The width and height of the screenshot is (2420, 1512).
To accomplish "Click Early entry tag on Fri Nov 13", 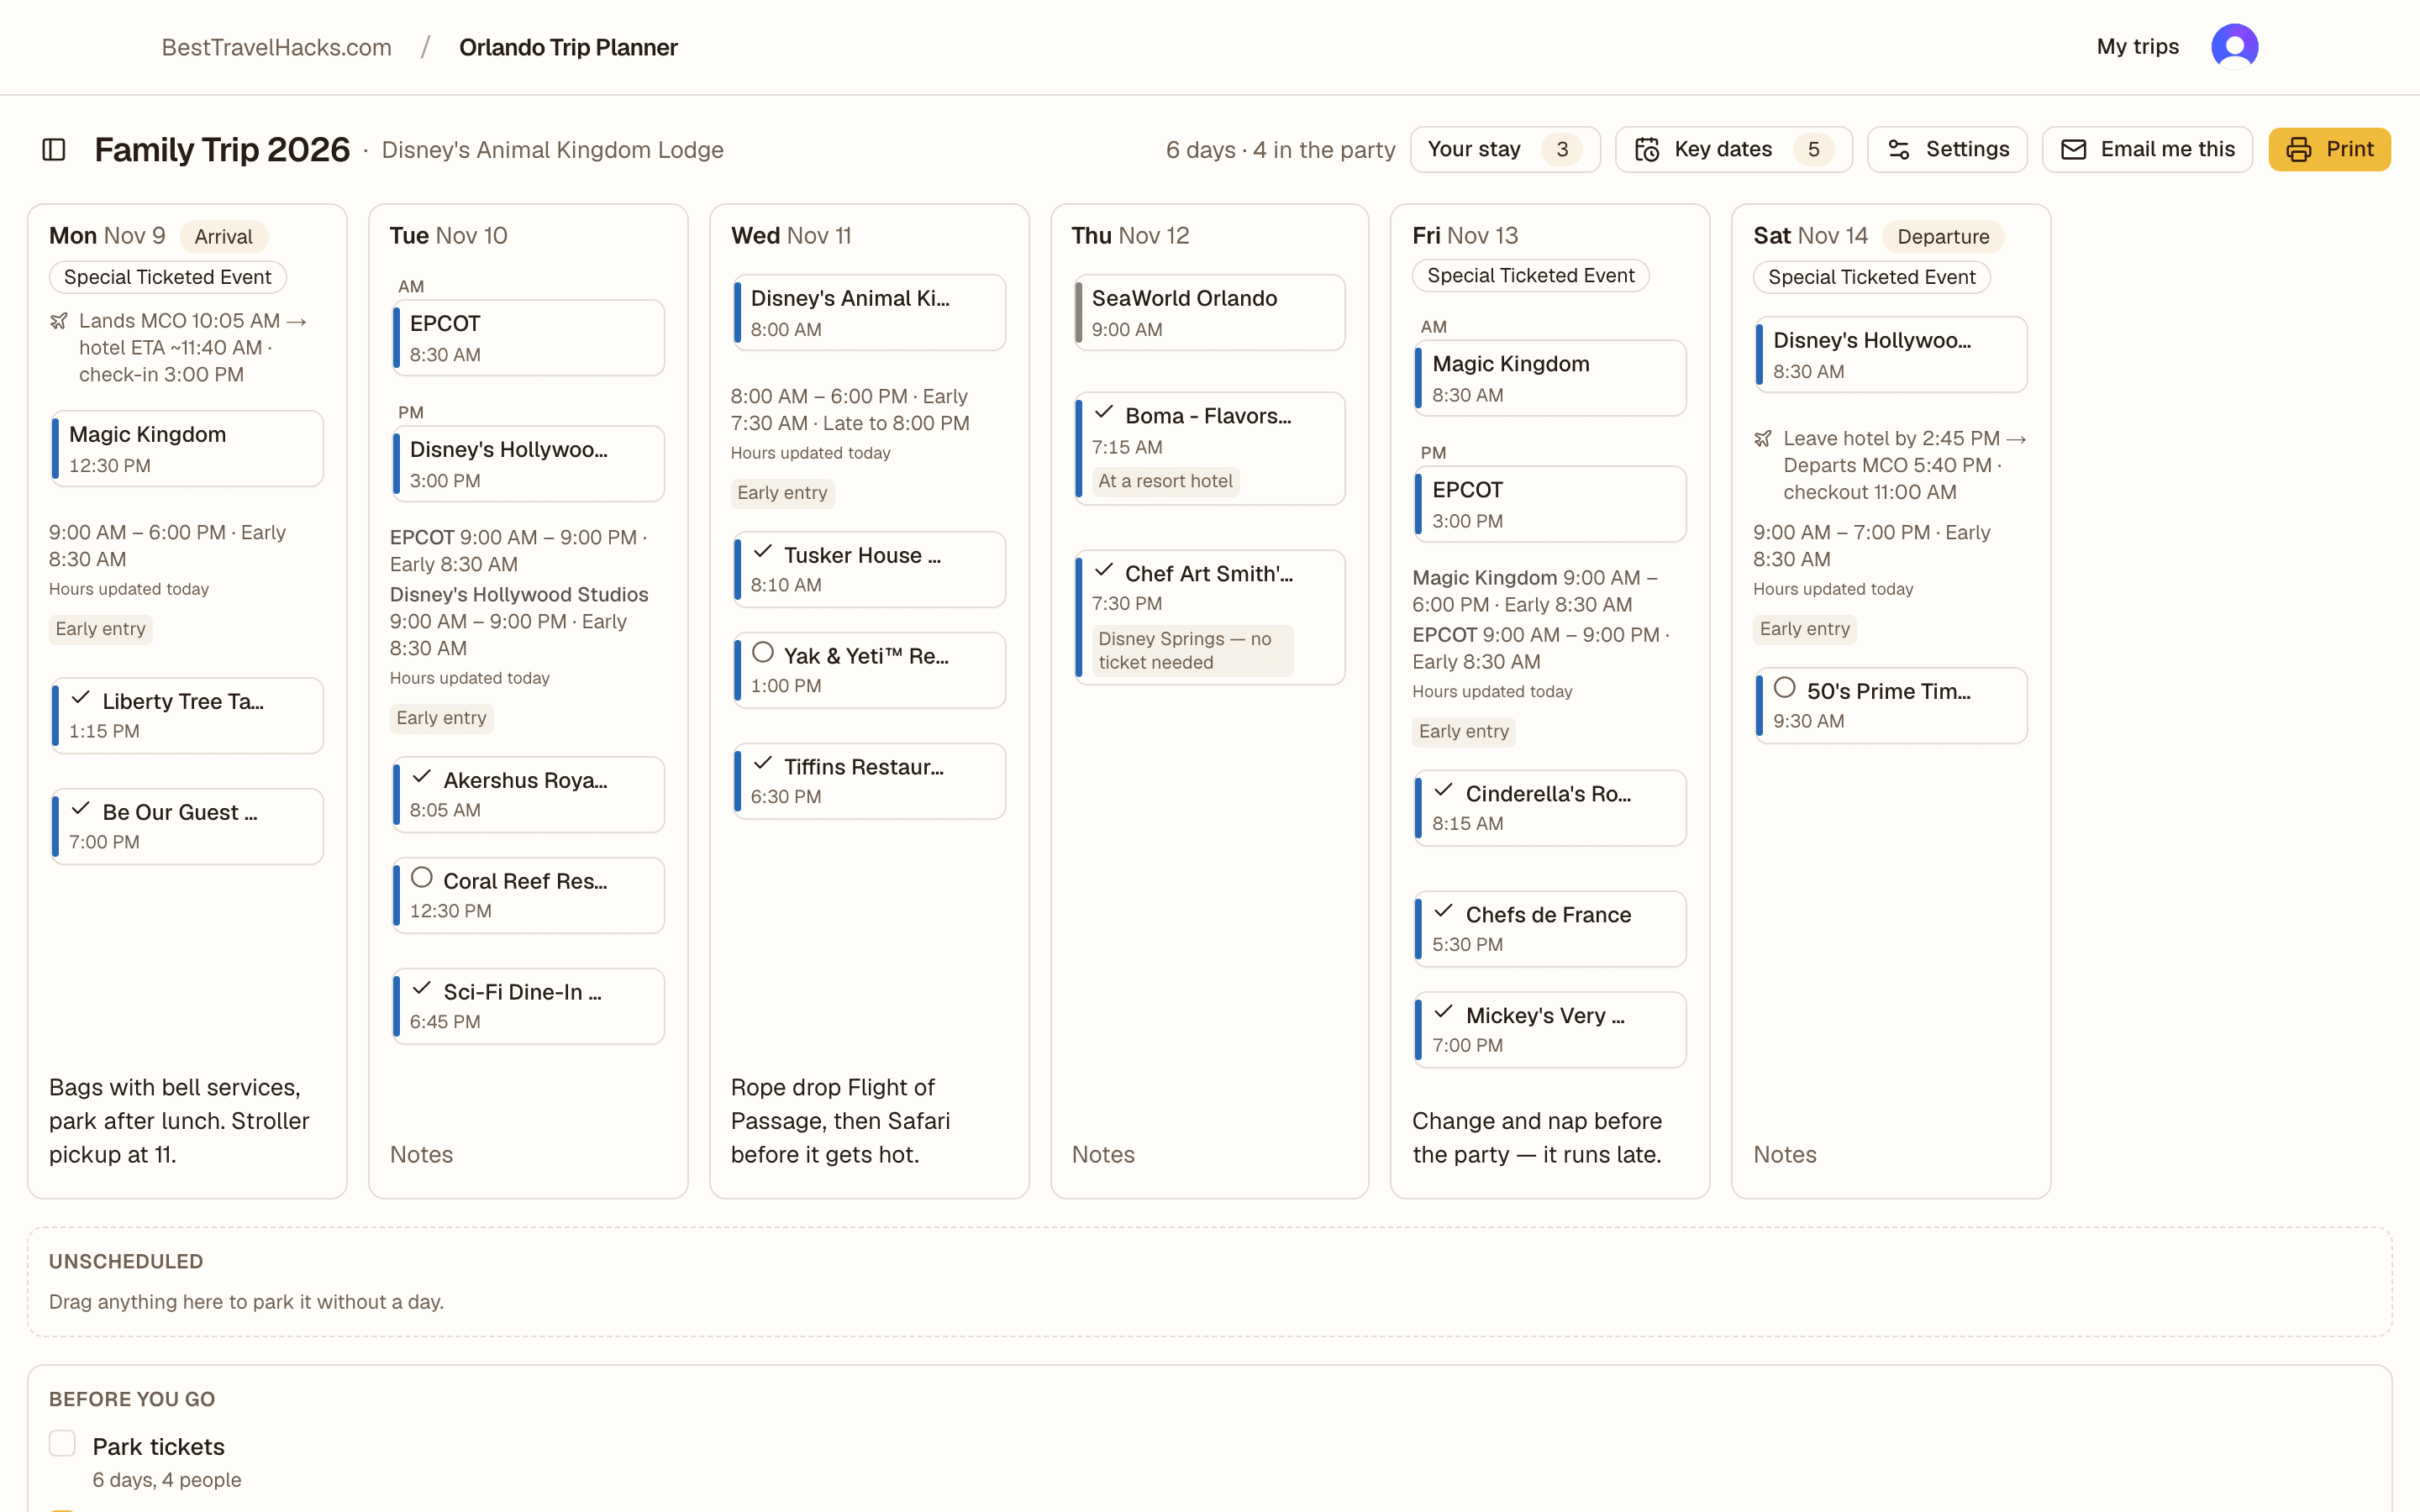I will coord(1463,732).
